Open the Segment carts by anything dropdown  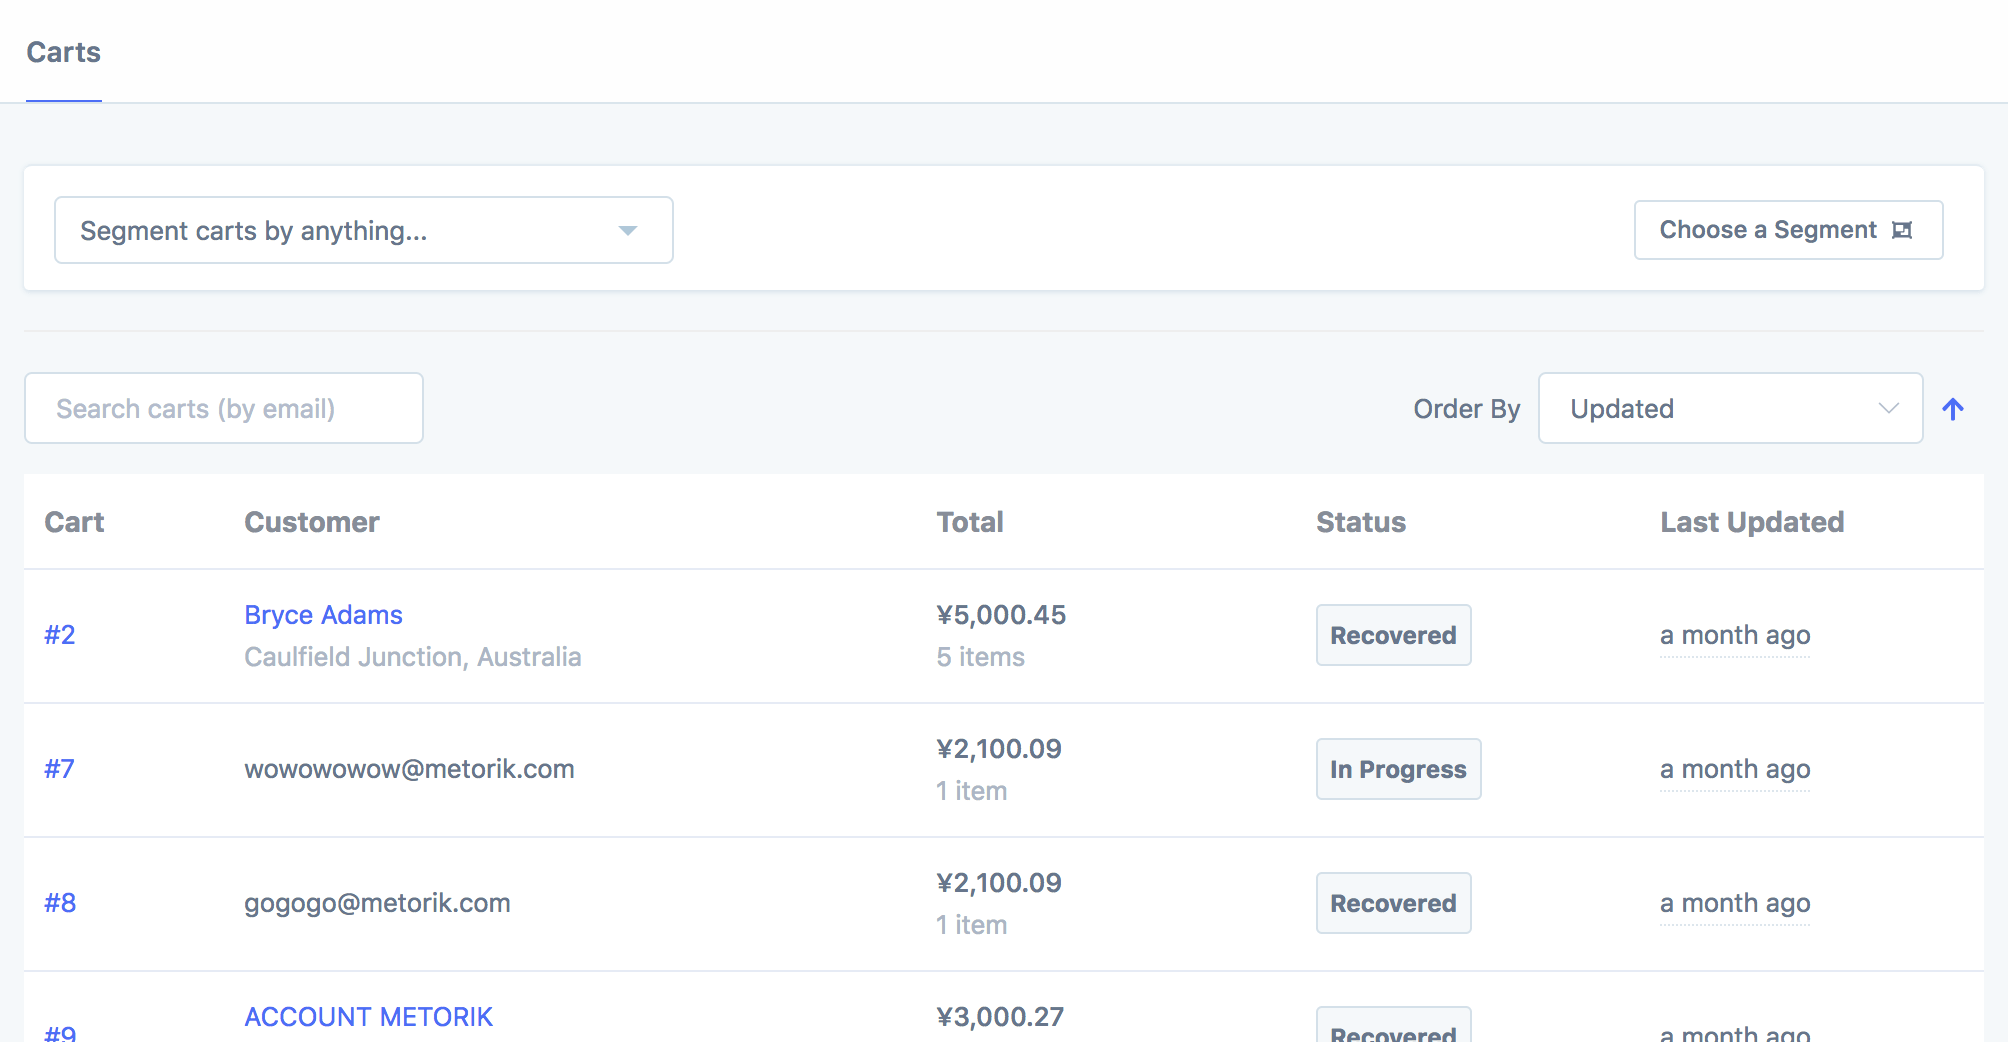[363, 230]
